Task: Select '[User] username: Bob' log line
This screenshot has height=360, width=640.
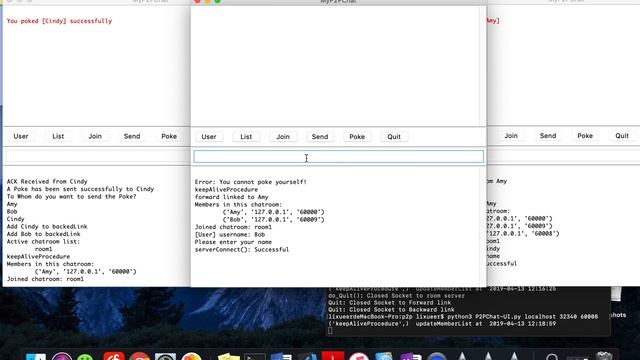Action: [x=230, y=235]
